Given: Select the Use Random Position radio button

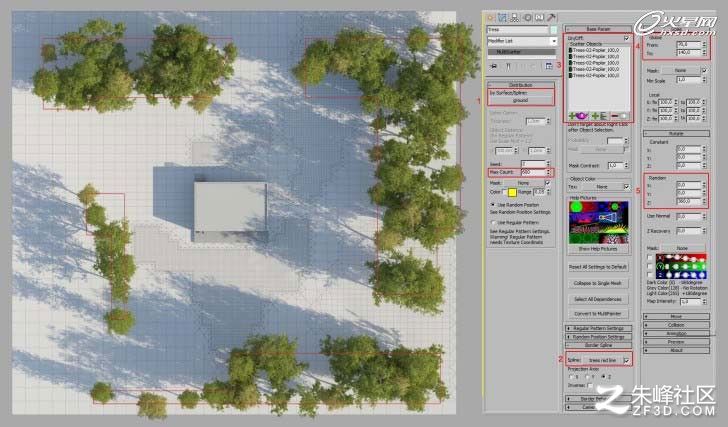Looking at the screenshot, I should (493, 204).
